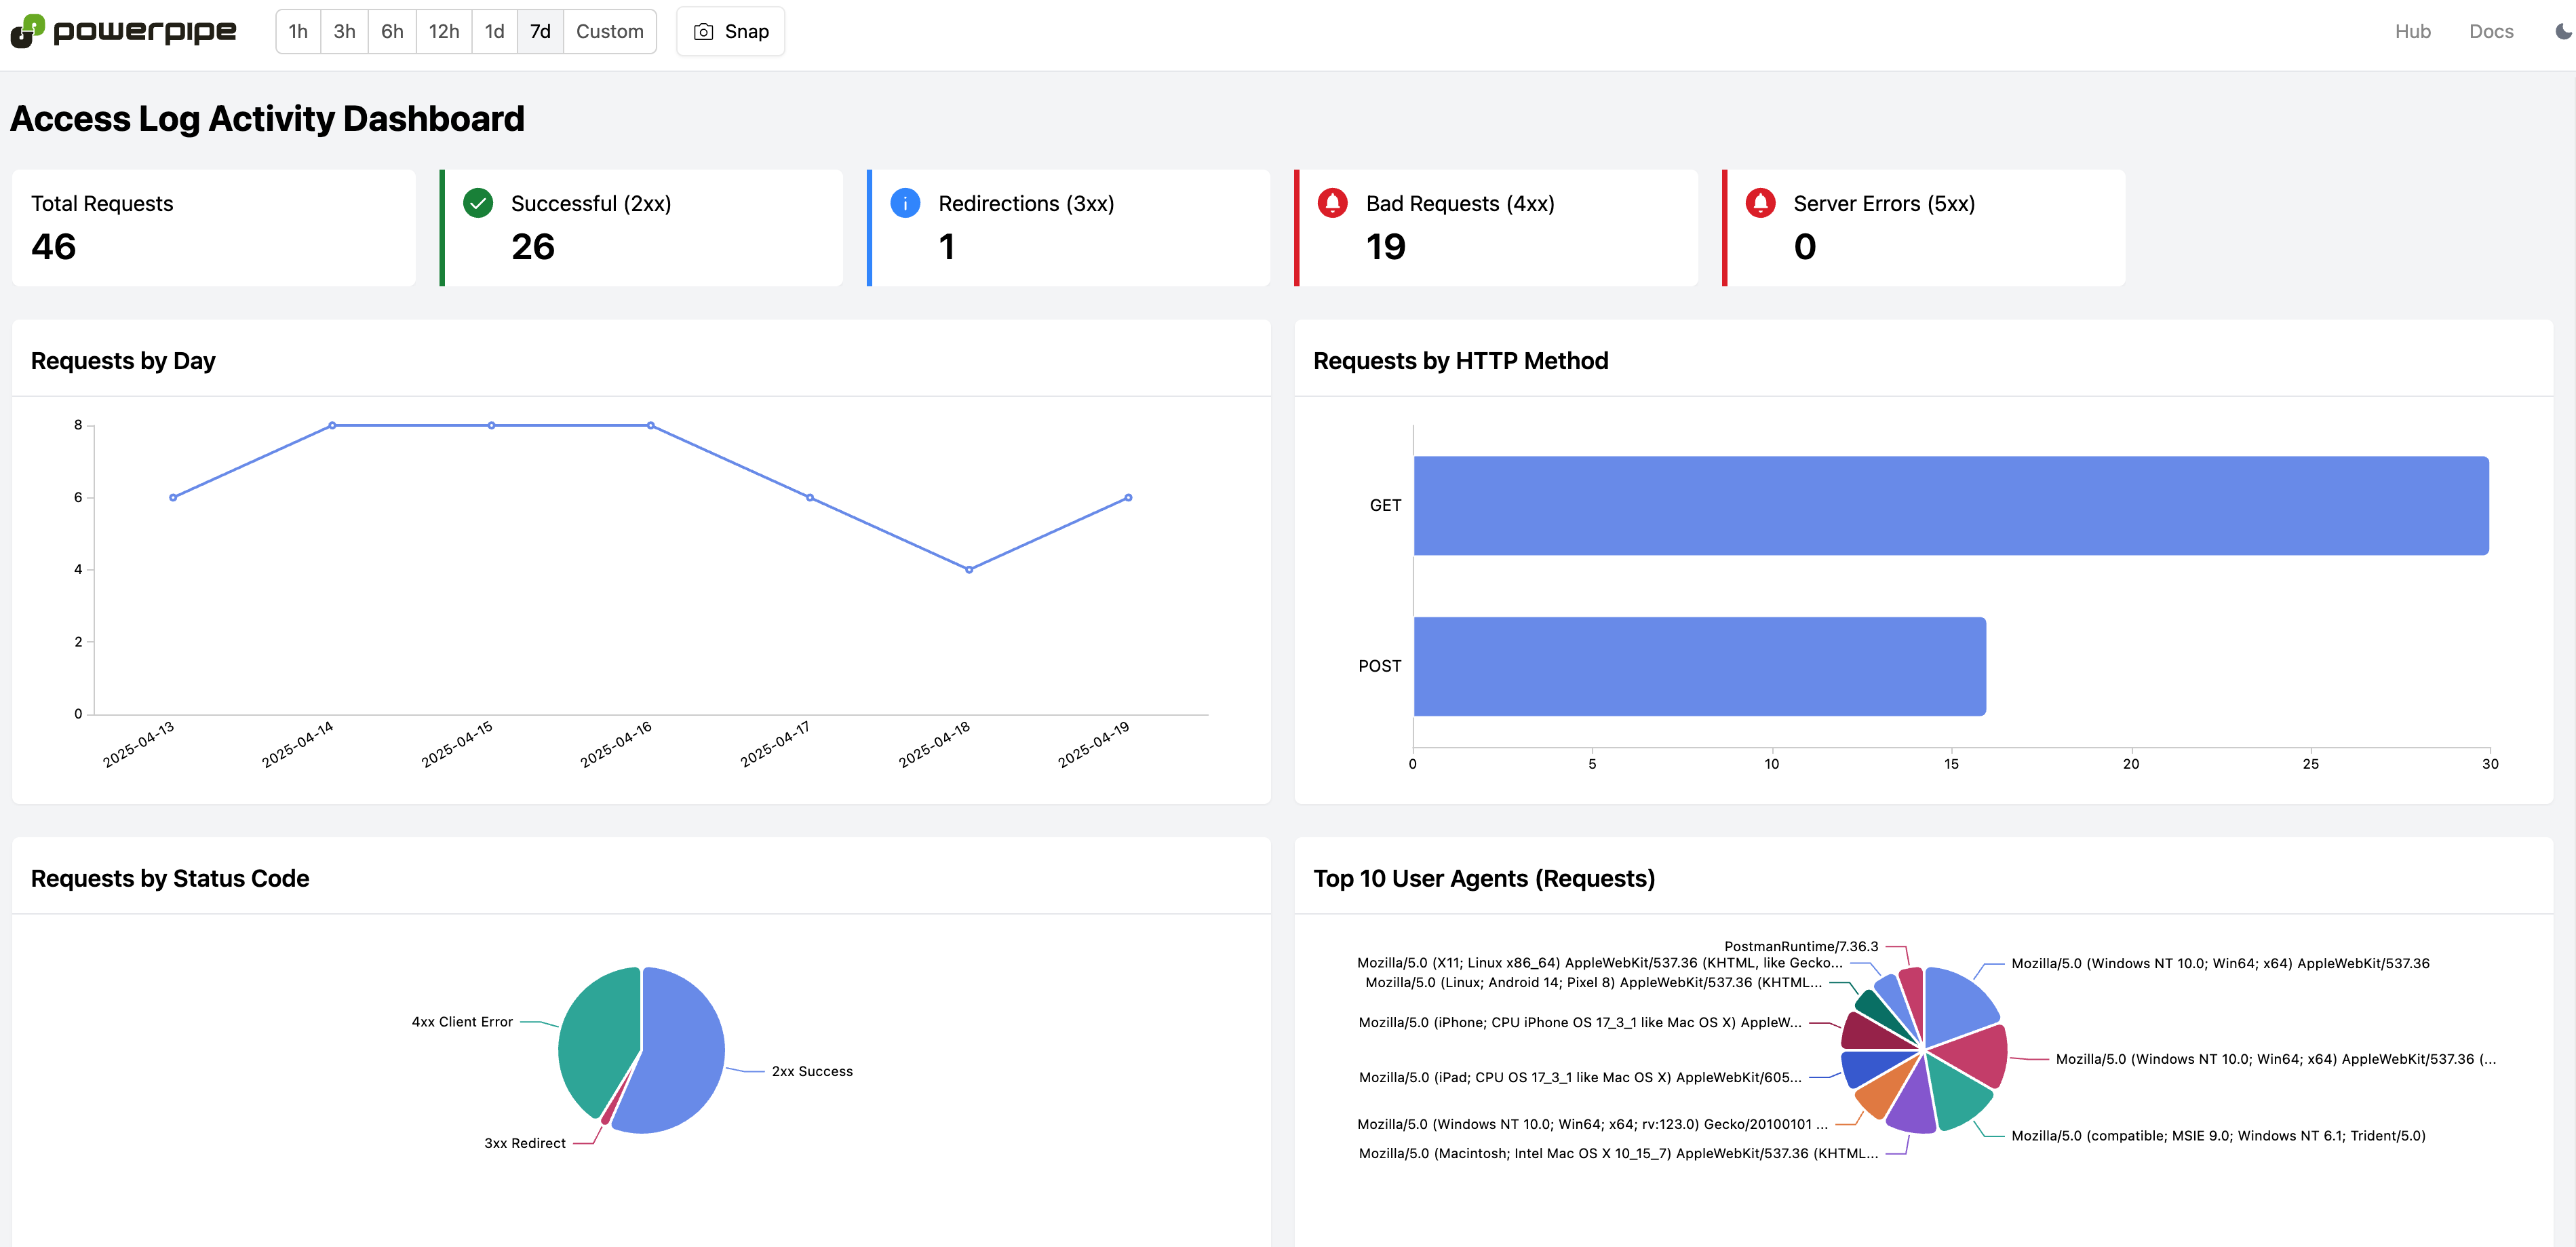Click the Top 10 User Agents heading
The width and height of the screenshot is (2576, 1247).
1484,878
